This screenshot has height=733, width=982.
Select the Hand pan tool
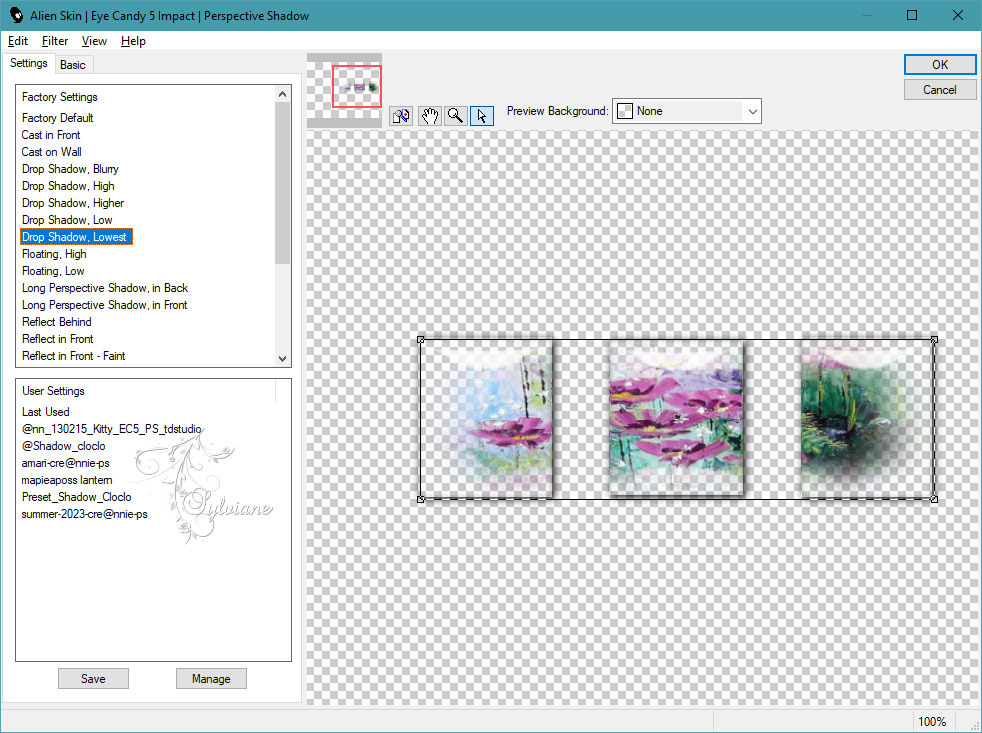click(429, 116)
